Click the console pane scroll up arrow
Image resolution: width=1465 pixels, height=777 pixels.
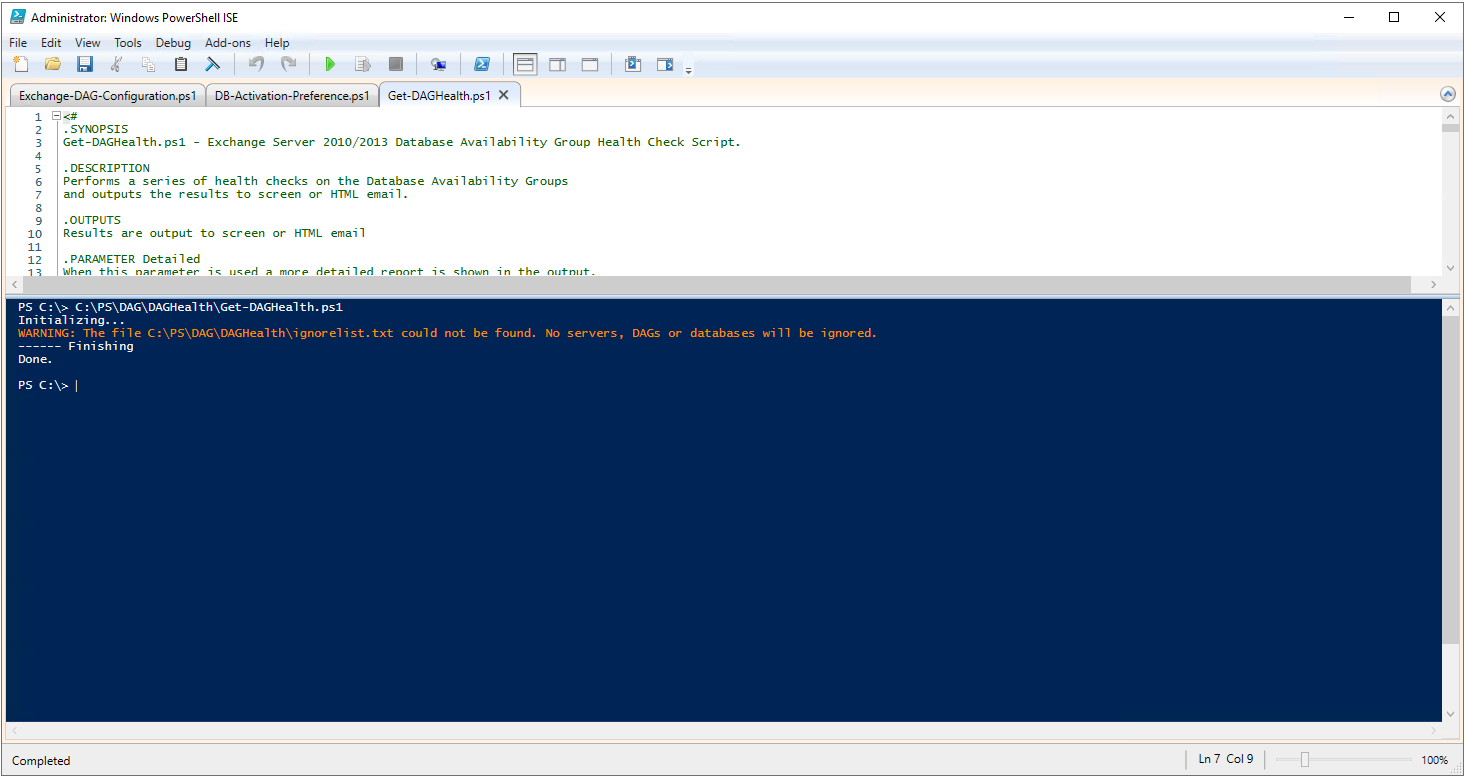pyautogui.click(x=1450, y=308)
